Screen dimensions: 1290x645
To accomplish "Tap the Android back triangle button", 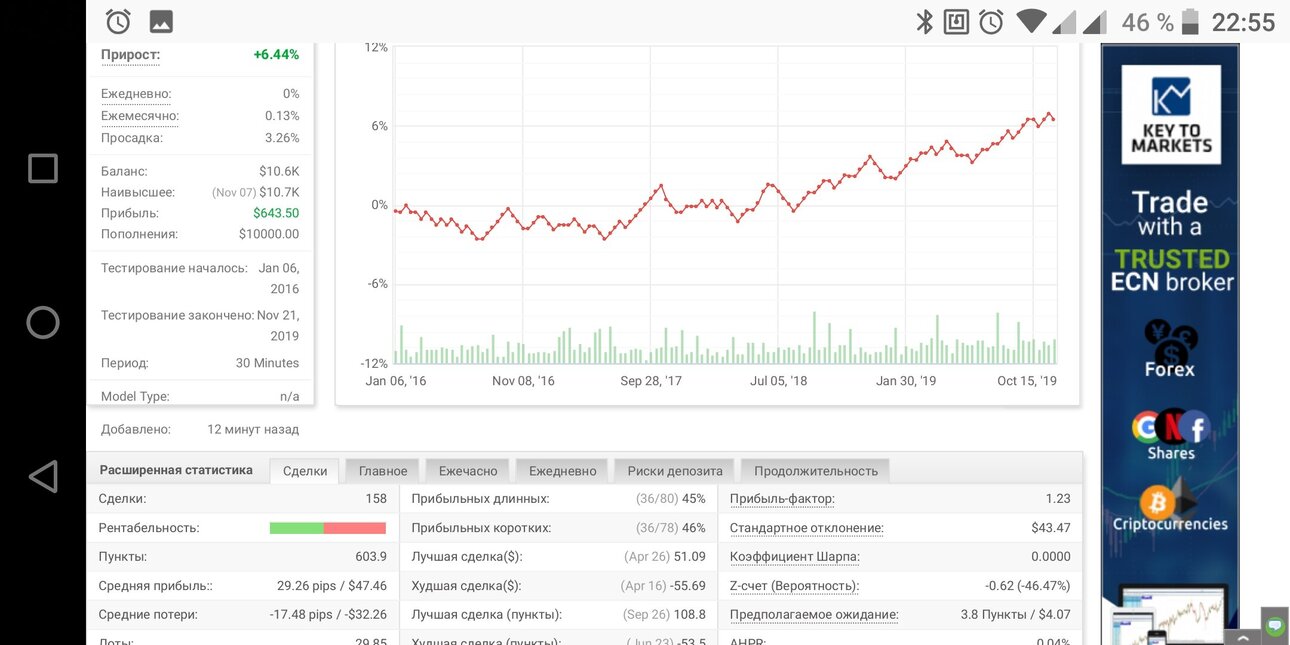I will coord(43,477).
